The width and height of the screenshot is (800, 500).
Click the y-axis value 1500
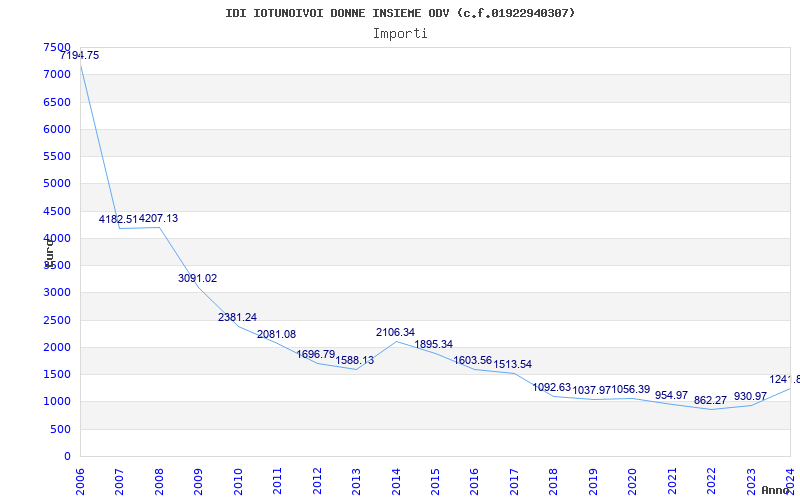pyautogui.click(x=57, y=374)
